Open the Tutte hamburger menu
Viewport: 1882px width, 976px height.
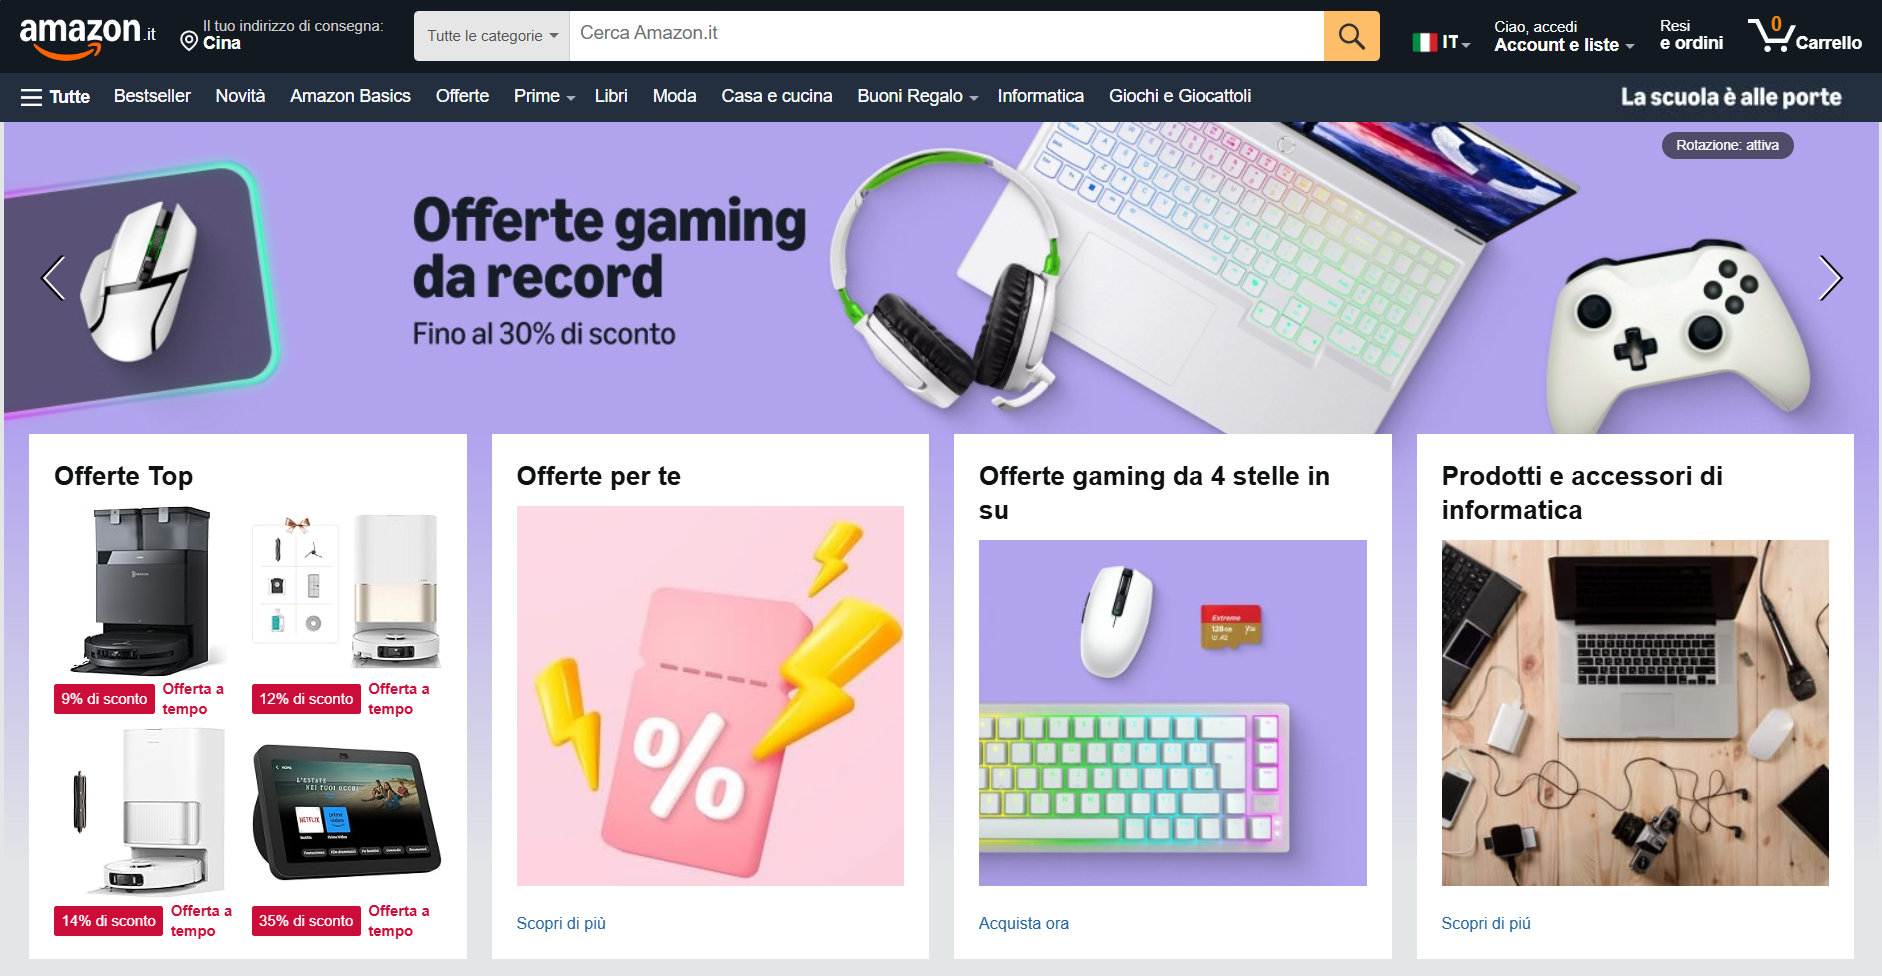click(x=55, y=97)
